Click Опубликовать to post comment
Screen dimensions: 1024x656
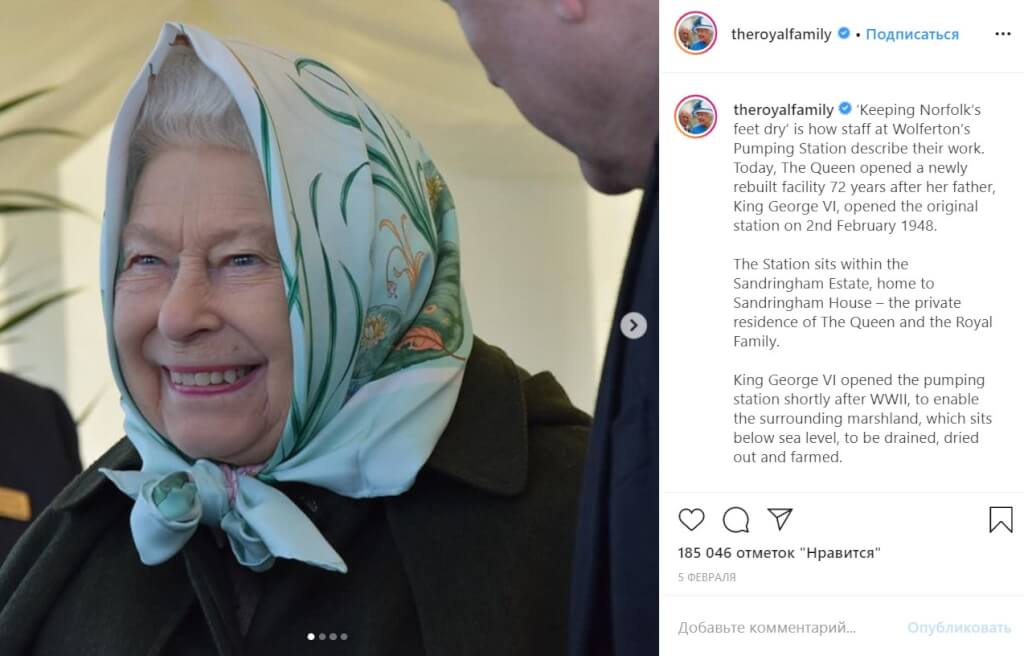pos(959,627)
